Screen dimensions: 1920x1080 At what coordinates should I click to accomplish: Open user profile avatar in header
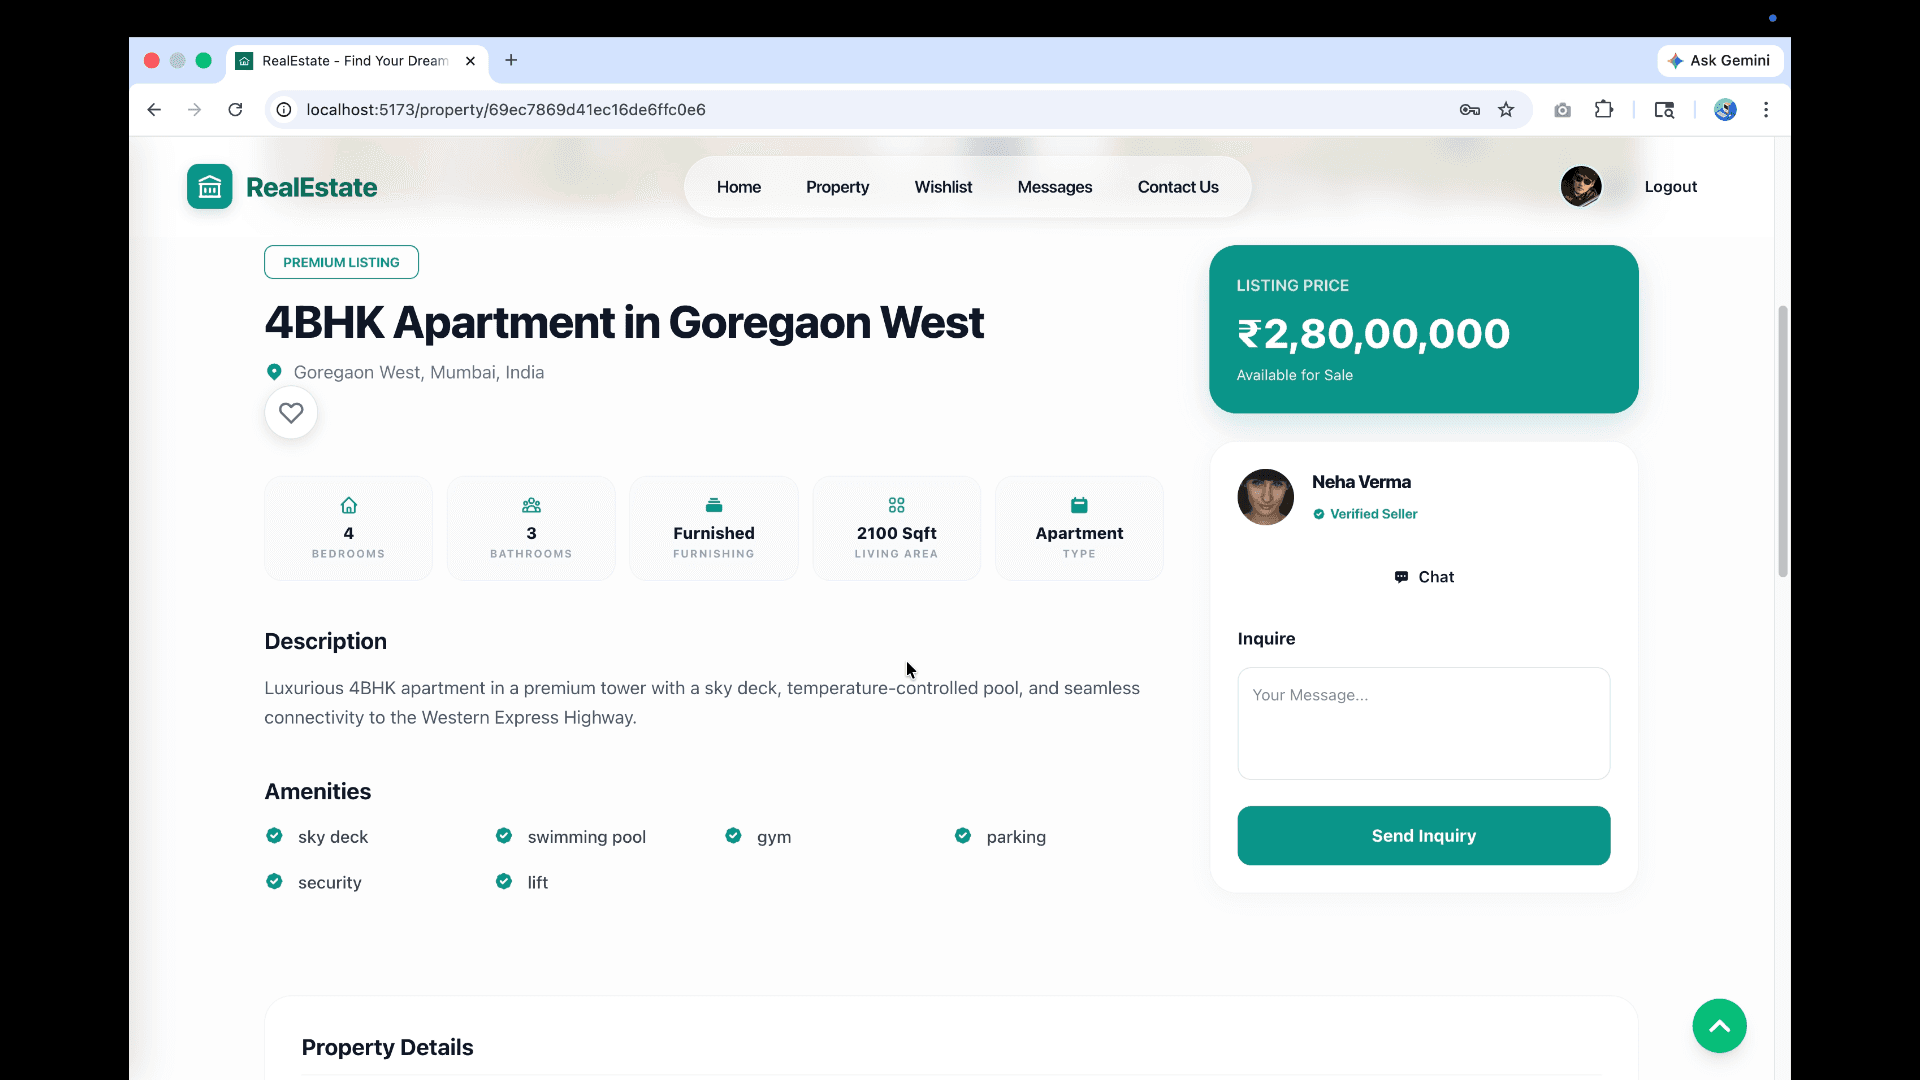click(x=1581, y=187)
